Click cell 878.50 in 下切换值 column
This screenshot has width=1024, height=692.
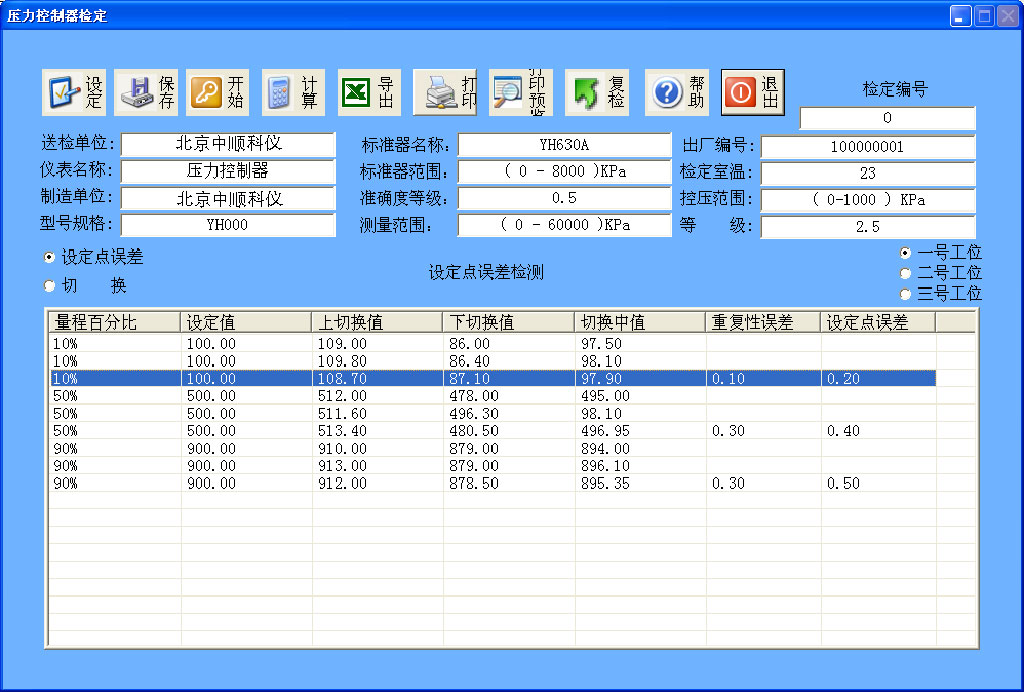[x=473, y=484]
